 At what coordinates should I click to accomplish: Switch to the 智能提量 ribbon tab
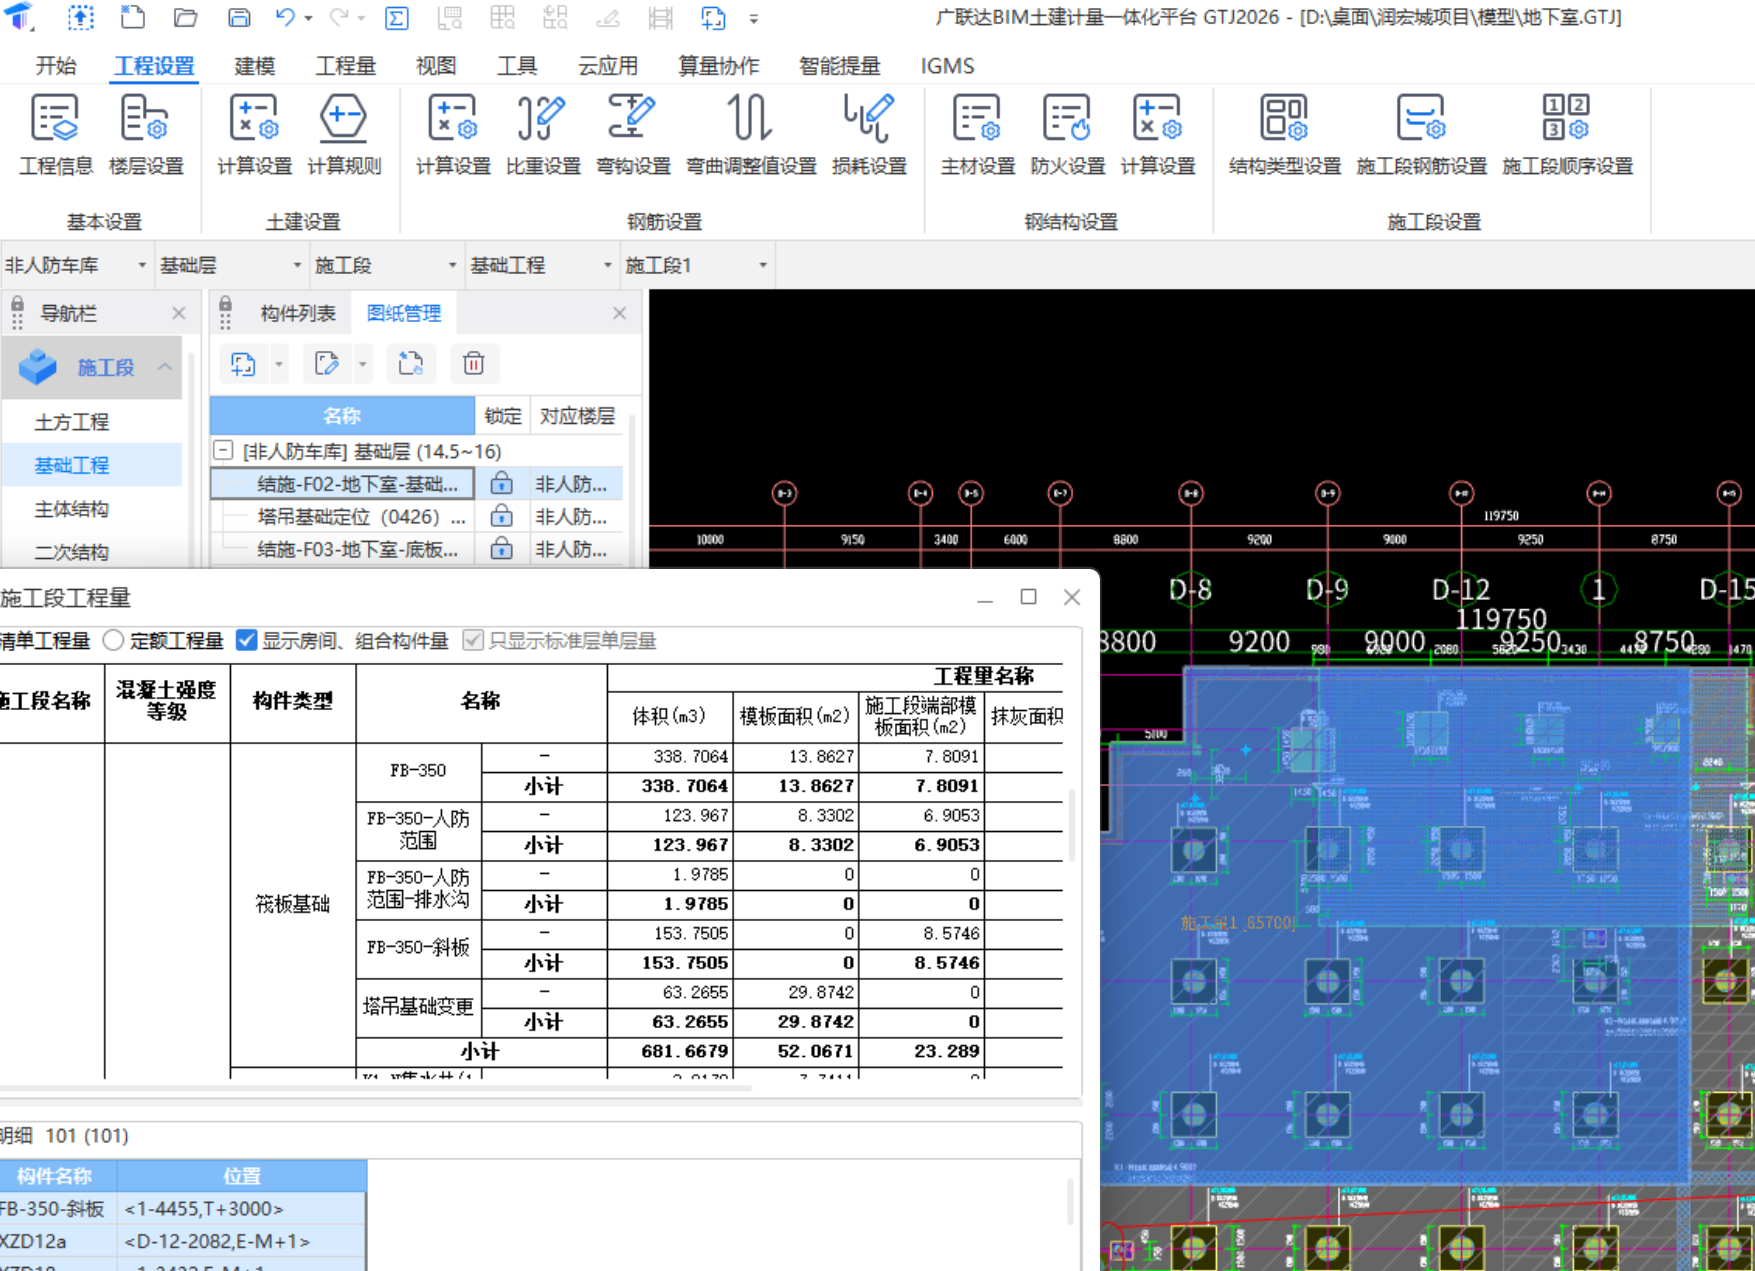coord(839,66)
